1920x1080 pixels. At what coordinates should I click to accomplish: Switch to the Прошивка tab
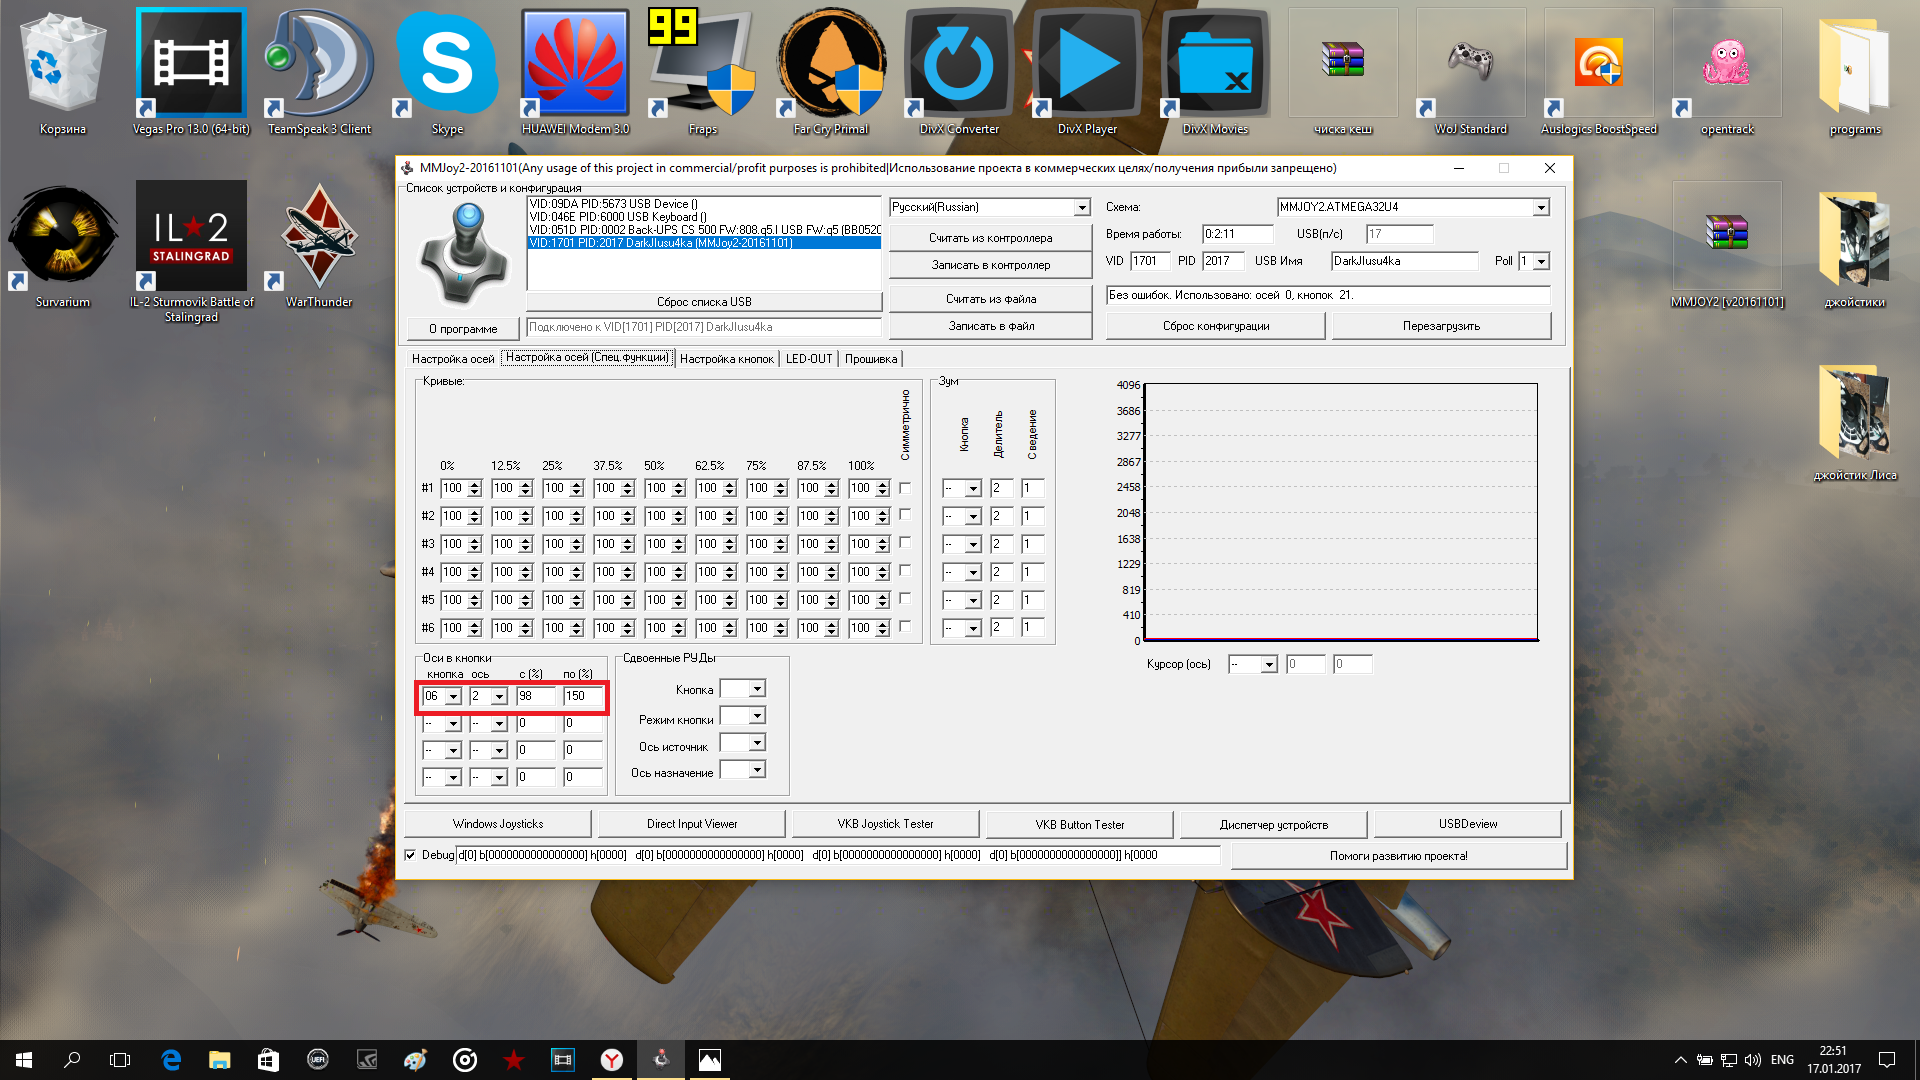[871, 359]
